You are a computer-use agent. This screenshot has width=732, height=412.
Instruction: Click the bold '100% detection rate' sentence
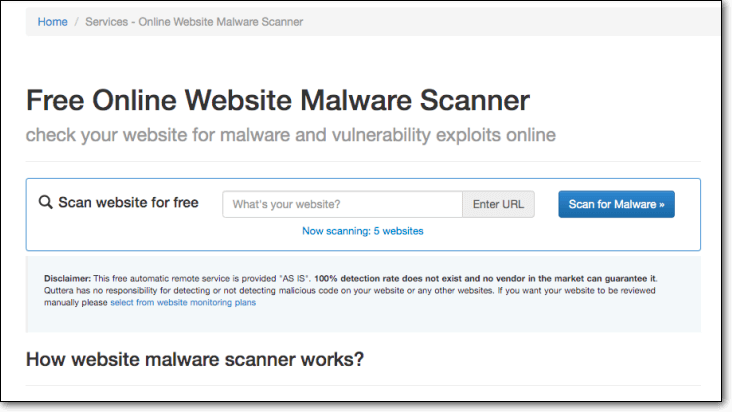[486, 279]
